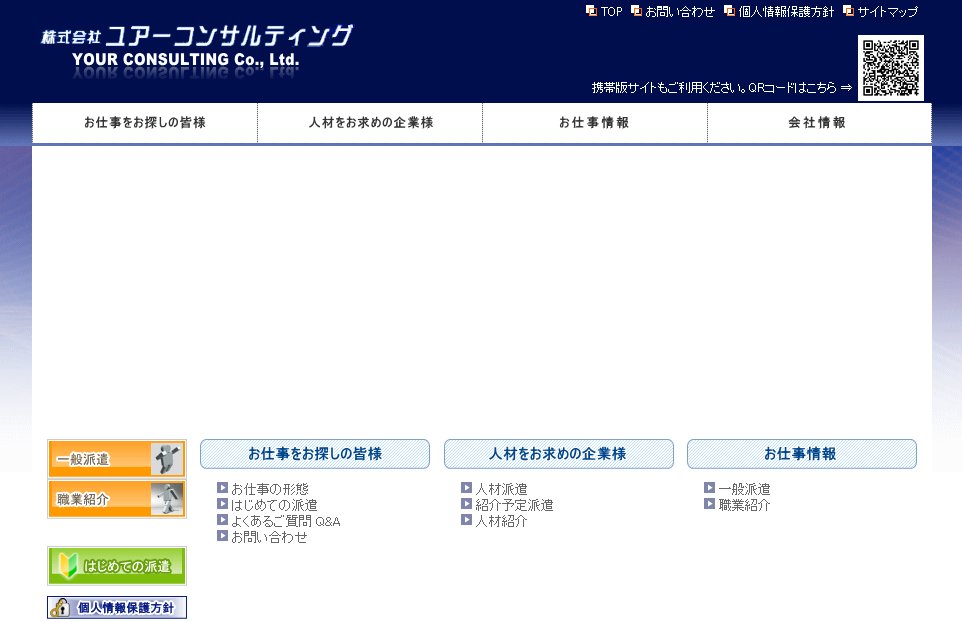Viewport: 962px width, 622px height.
Task: Click the 個人情報保護方針 padlock banner
Action: tap(116, 607)
